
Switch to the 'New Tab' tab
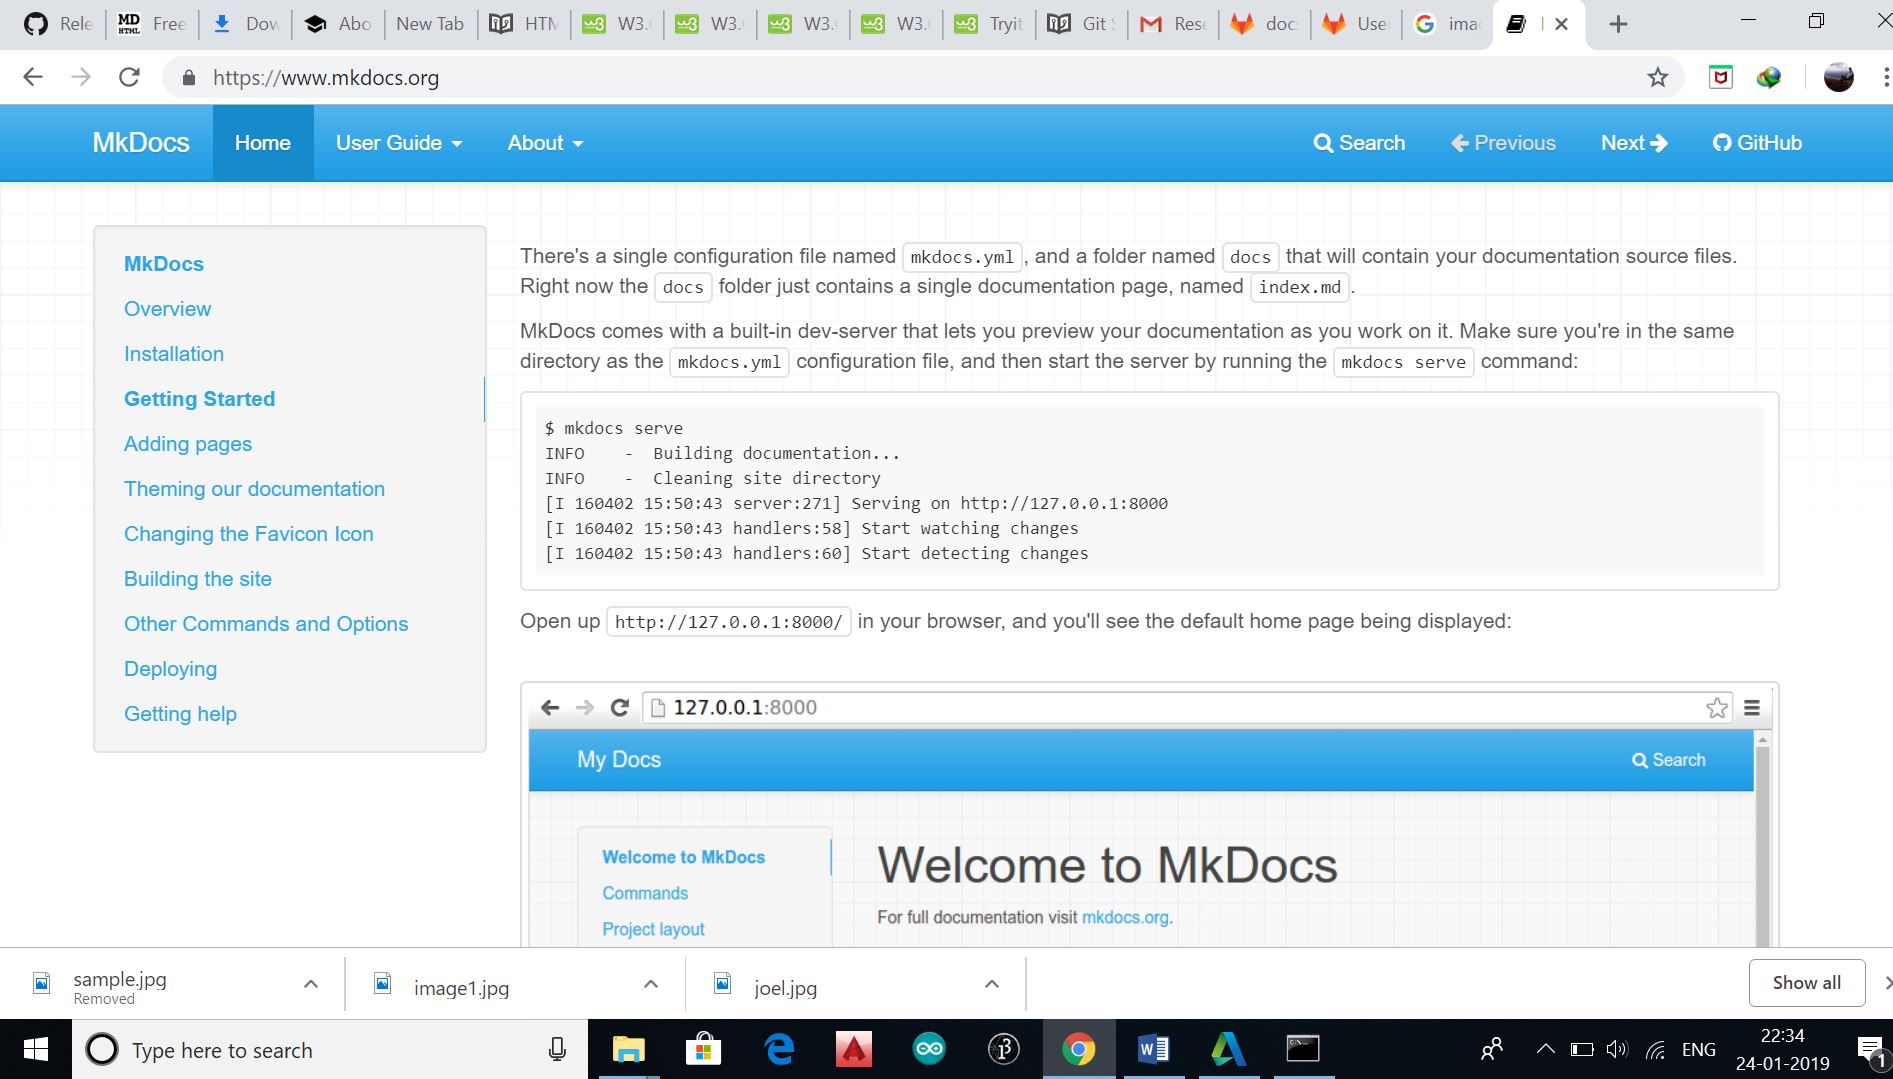point(430,24)
